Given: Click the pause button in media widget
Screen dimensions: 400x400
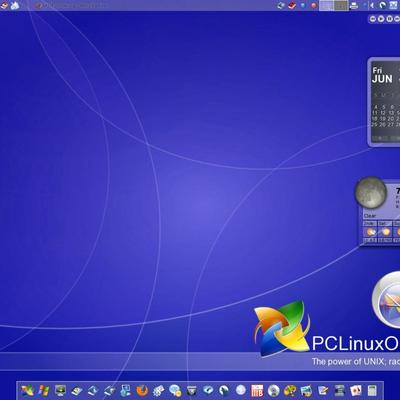Looking at the screenshot, I should coord(389,19).
